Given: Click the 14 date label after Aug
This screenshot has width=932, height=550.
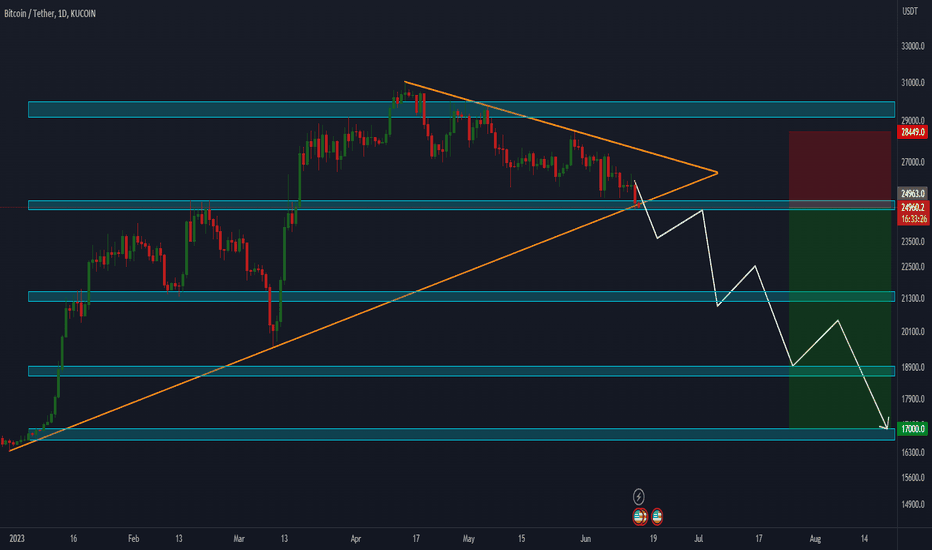Looking at the screenshot, I should tap(864, 539).
